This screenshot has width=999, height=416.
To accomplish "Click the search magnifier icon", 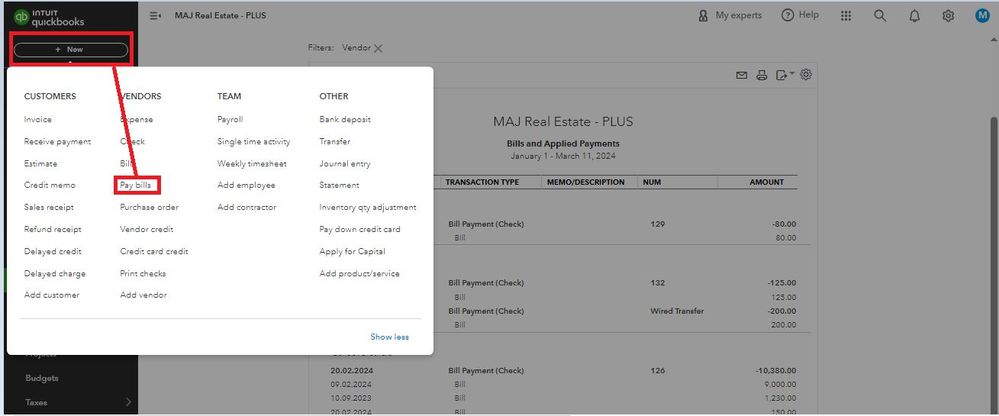I will 880,16.
